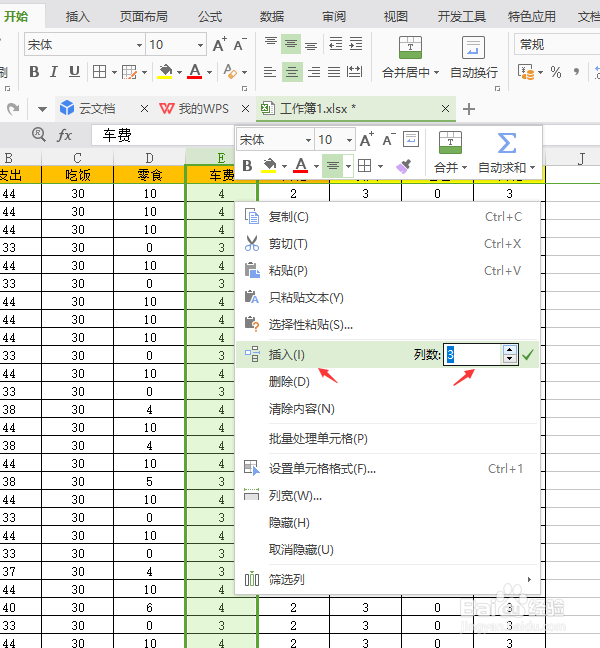Toggle Bold in mini toolbar
Screen dimensions: 600x648
[247, 166]
